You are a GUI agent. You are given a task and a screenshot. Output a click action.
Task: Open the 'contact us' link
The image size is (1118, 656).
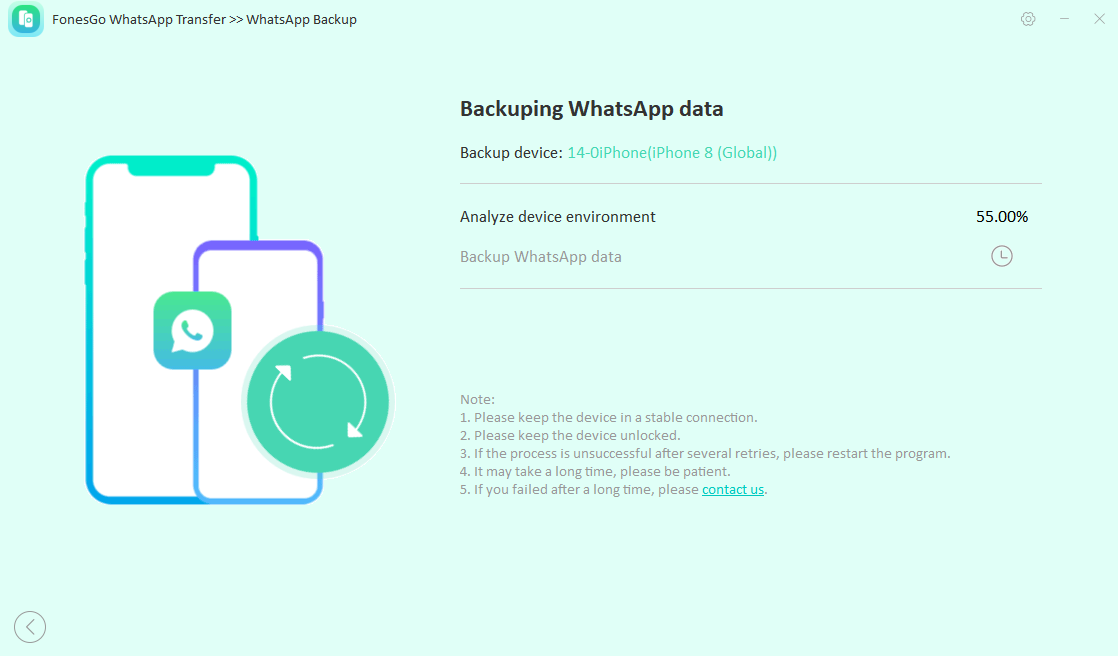point(732,490)
